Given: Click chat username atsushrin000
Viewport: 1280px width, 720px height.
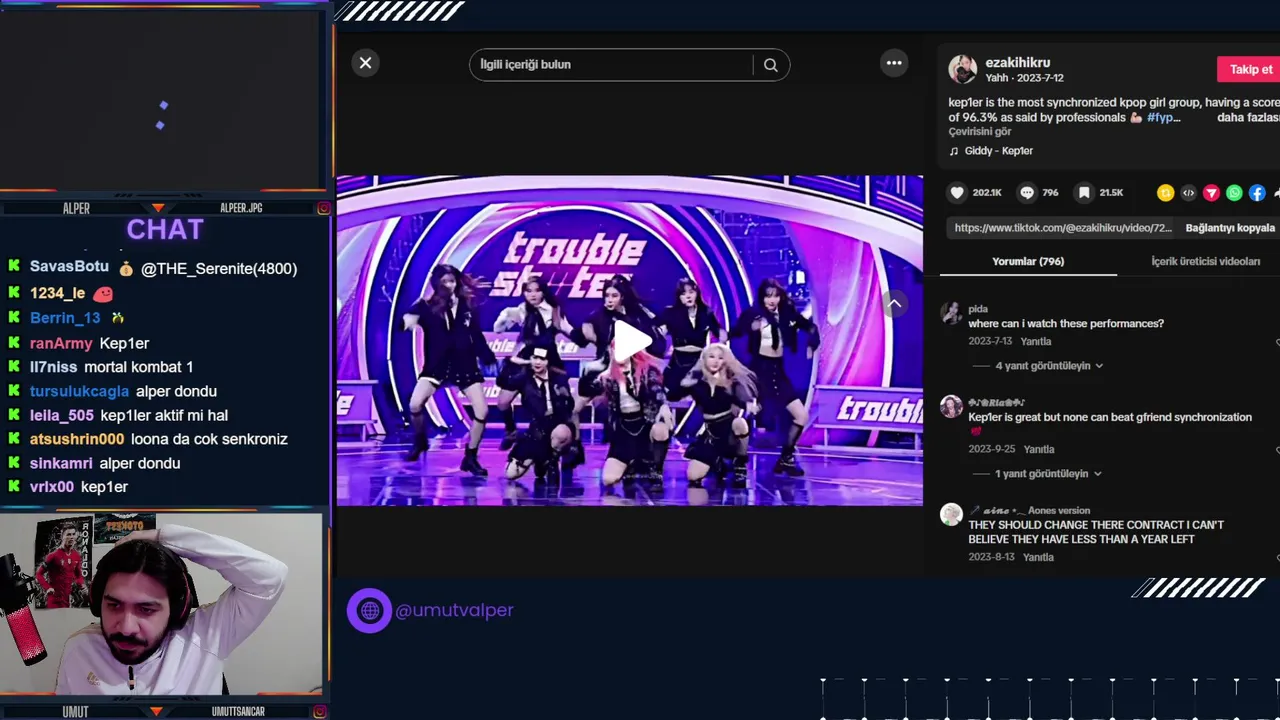Looking at the screenshot, I should point(77,439).
